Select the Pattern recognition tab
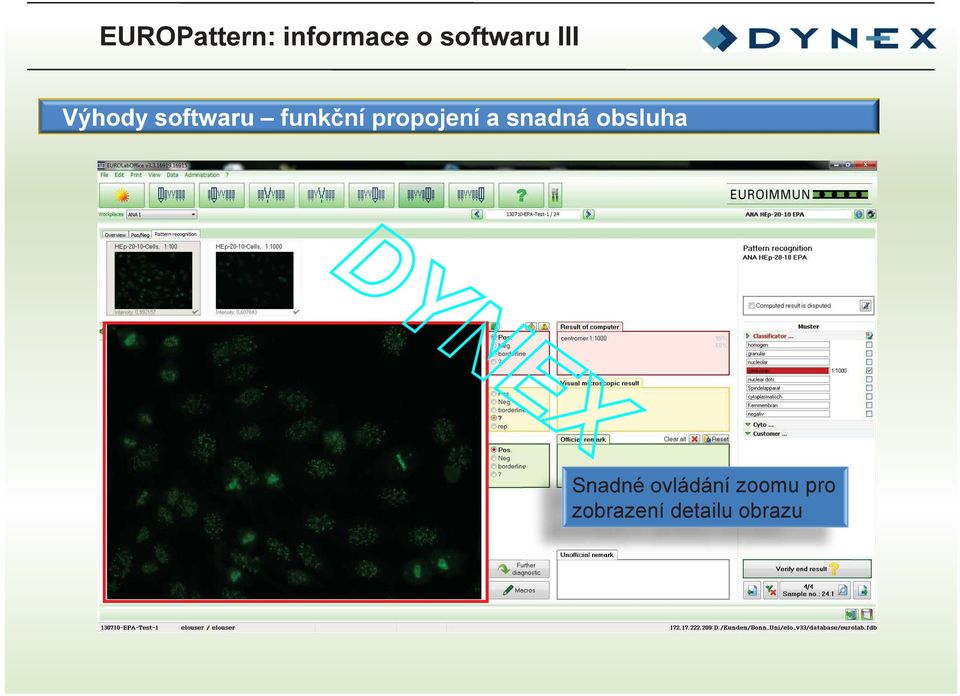The height and width of the screenshot is (696, 960). point(176,234)
